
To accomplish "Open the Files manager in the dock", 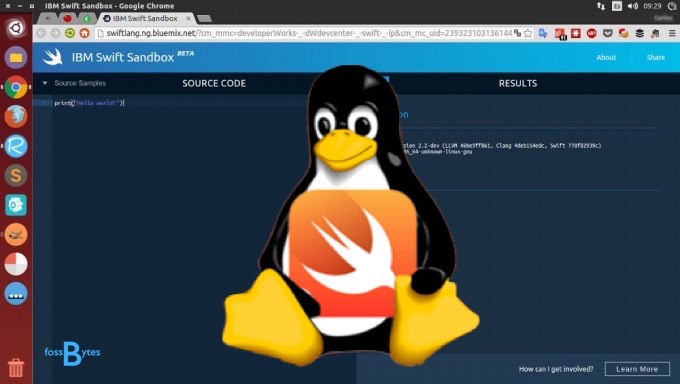I will (16, 57).
